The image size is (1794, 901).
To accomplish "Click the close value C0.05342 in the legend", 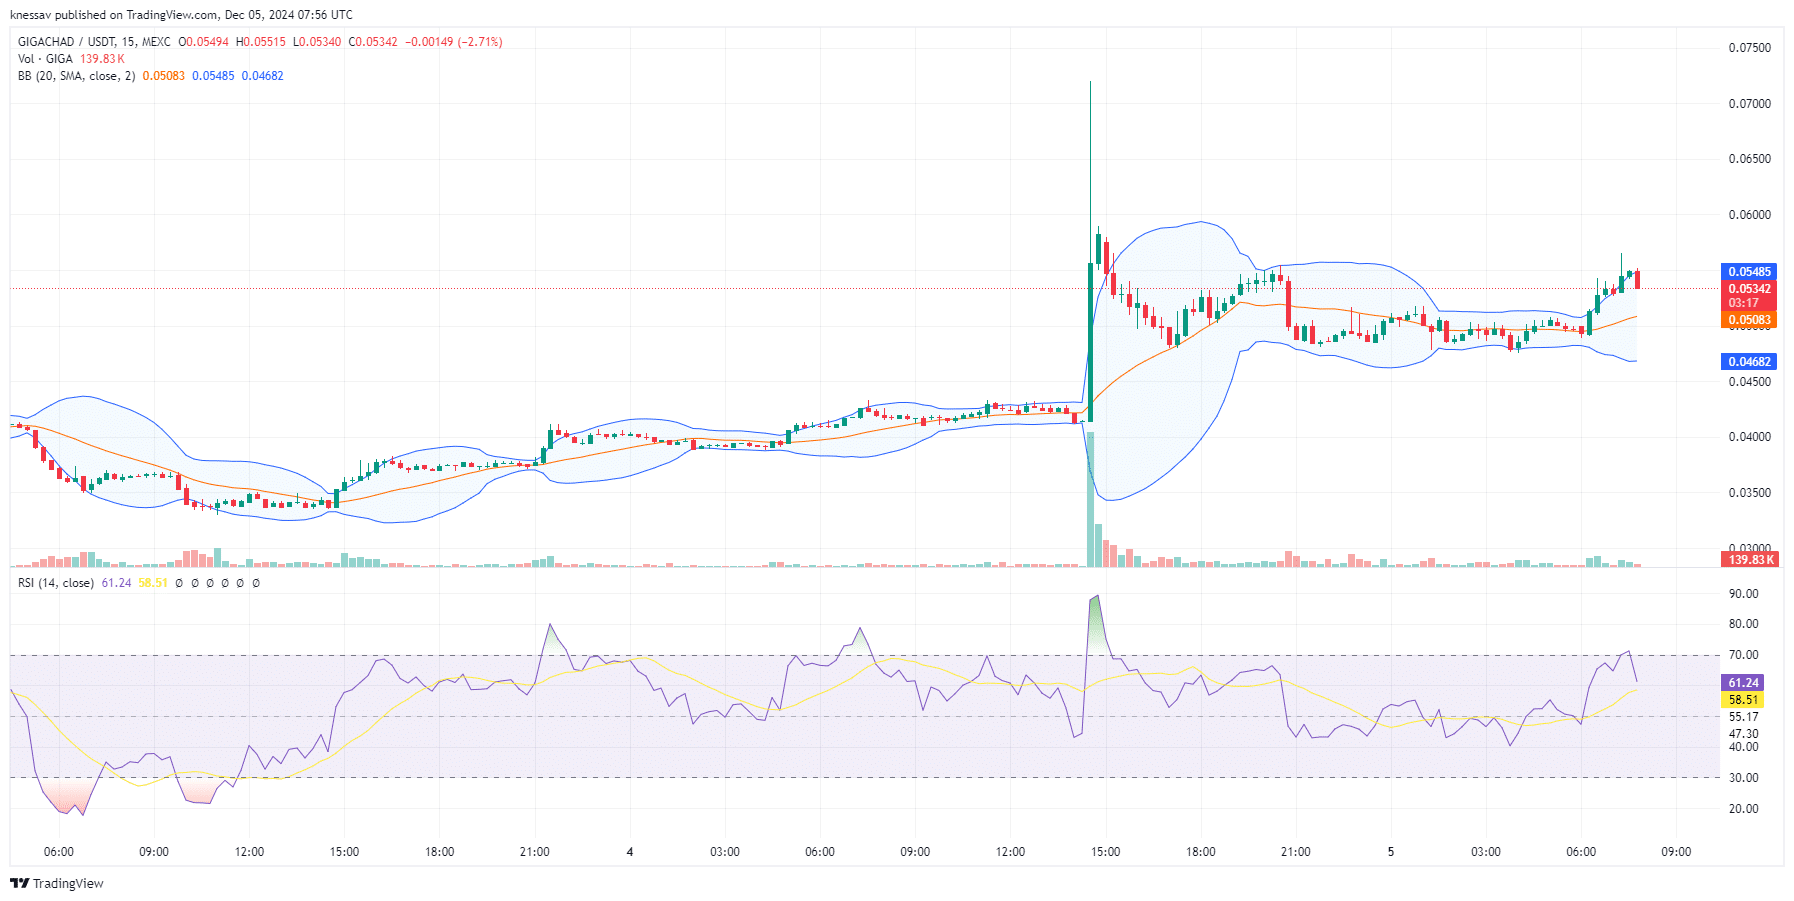I will (x=372, y=42).
